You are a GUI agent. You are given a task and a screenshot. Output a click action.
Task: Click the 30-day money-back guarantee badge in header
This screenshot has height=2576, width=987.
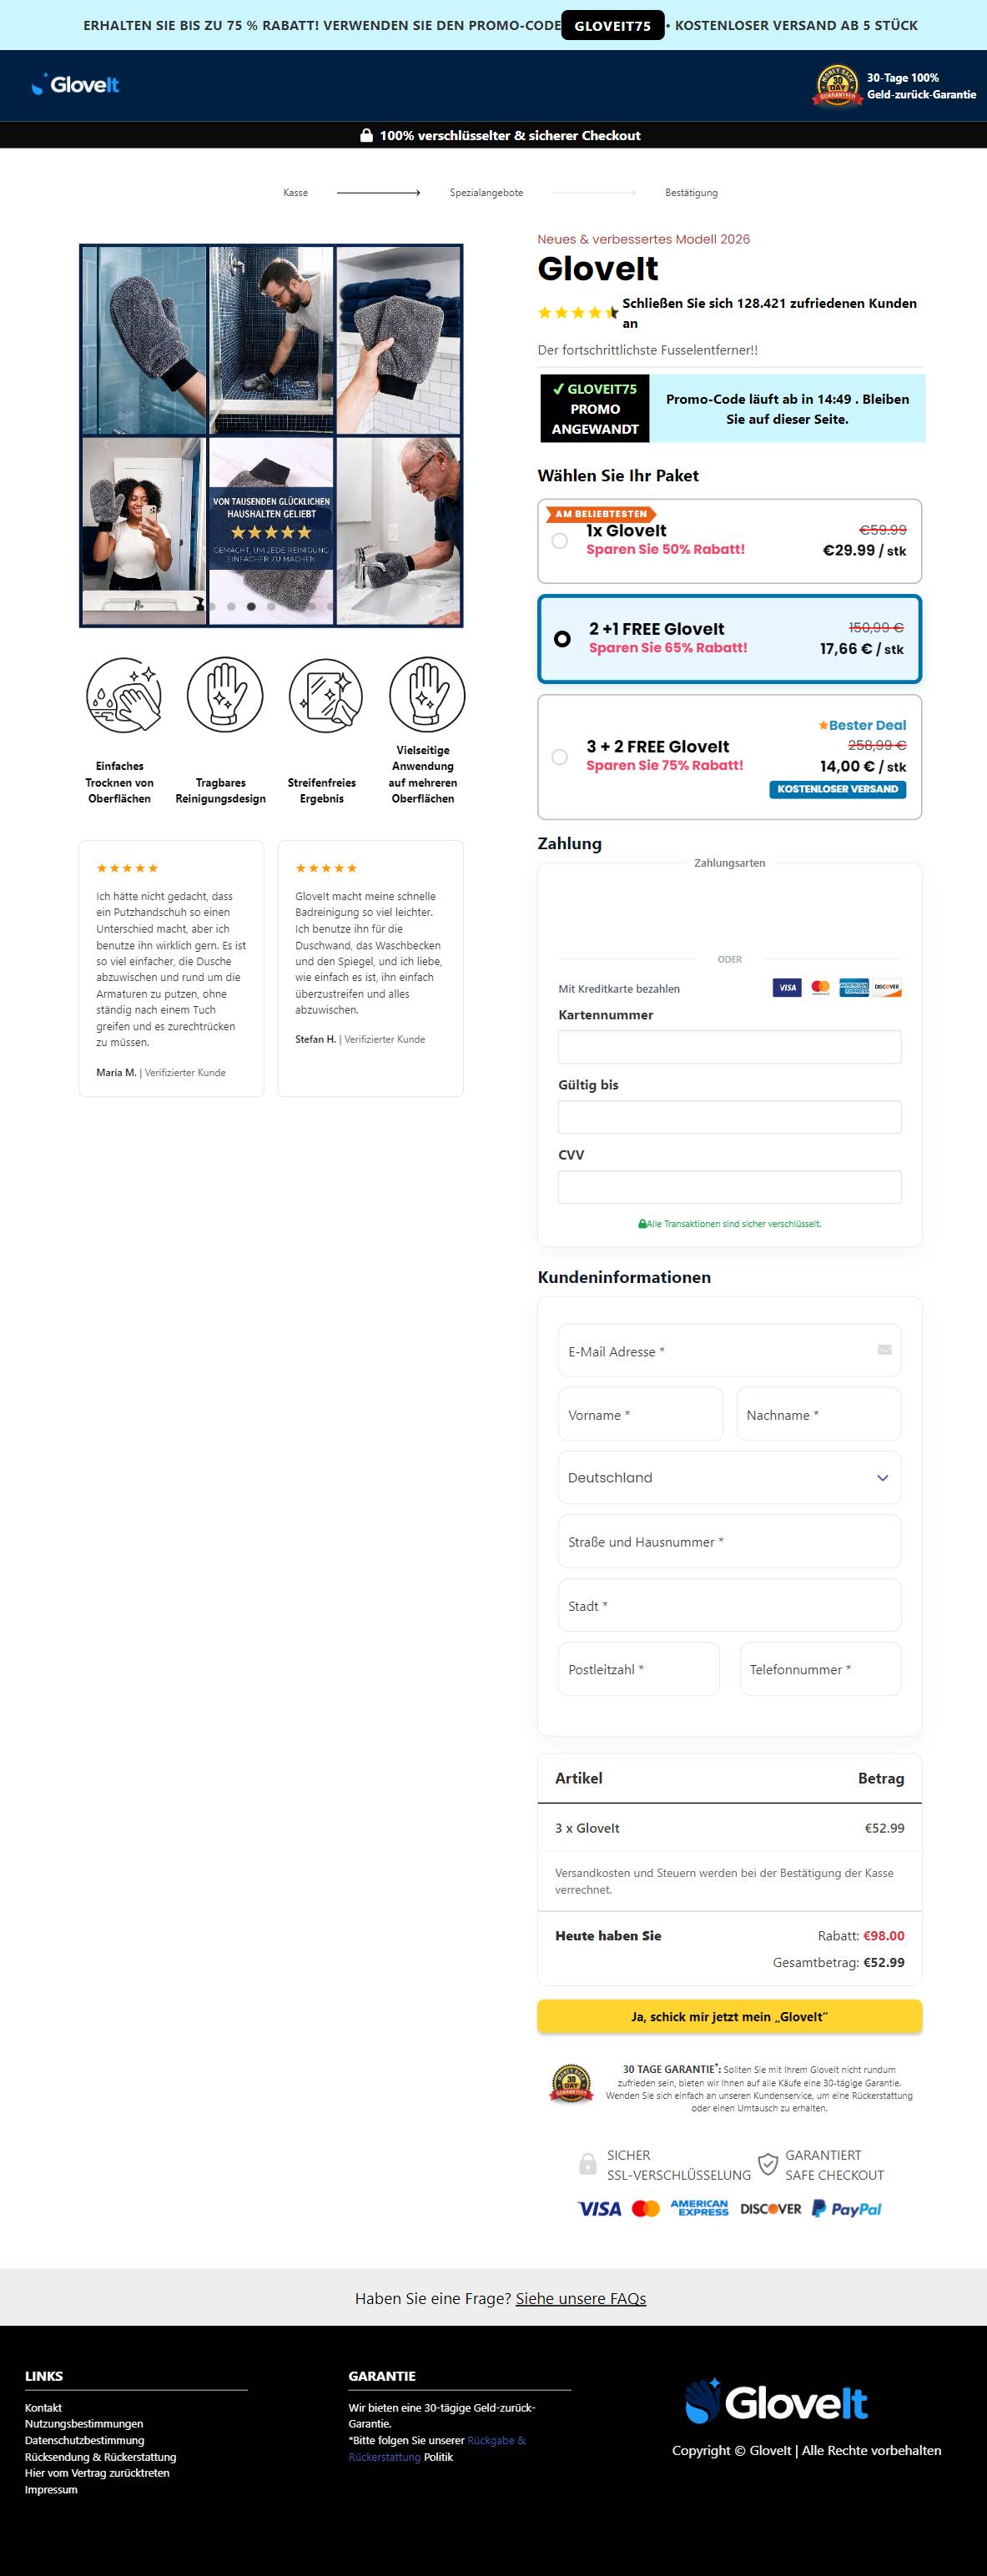838,86
